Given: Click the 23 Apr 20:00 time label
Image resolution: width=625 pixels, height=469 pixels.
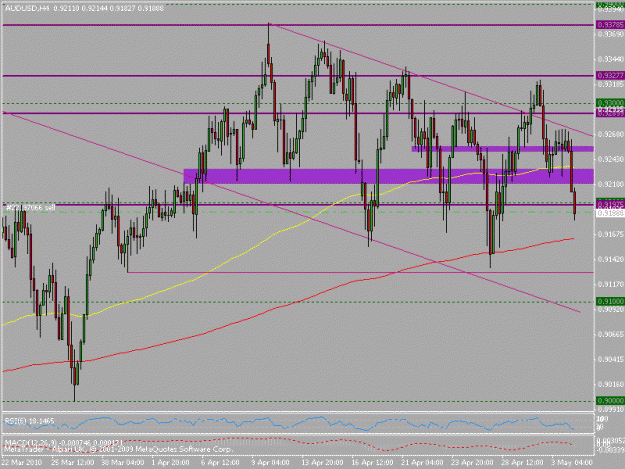Looking at the screenshot, I should pyautogui.click(x=472, y=463).
